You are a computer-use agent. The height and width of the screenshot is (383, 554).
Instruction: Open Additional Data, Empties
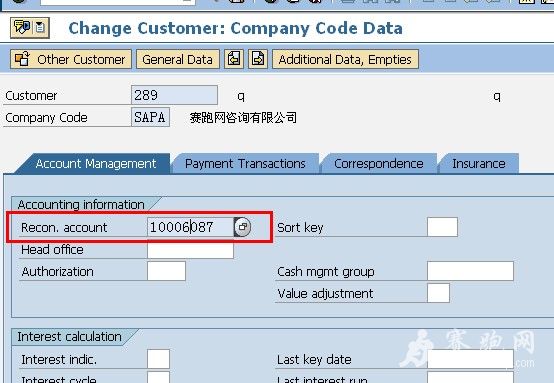point(345,59)
